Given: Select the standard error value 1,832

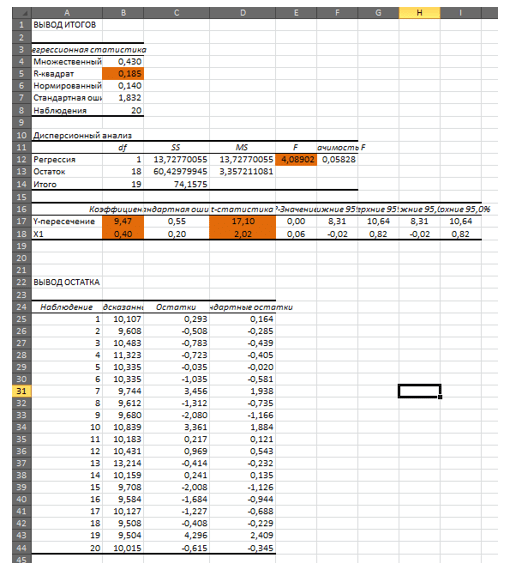Looking at the screenshot, I should coord(123,98).
